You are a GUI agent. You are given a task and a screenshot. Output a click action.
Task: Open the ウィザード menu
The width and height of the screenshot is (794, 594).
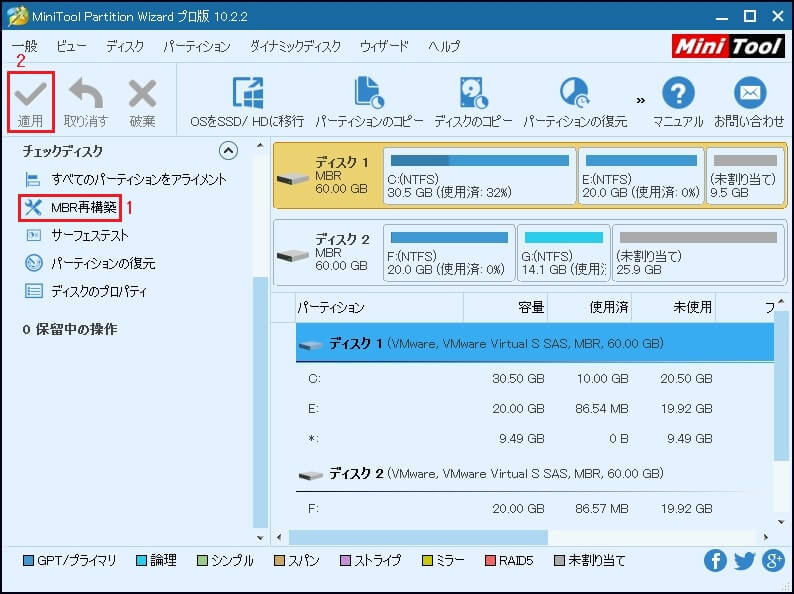(x=384, y=47)
